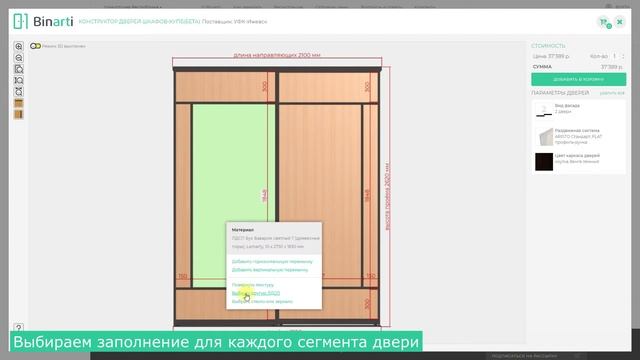Select the top-right door panel segment
The height and width of the screenshot is (360, 640).
click(x=329, y=87)
